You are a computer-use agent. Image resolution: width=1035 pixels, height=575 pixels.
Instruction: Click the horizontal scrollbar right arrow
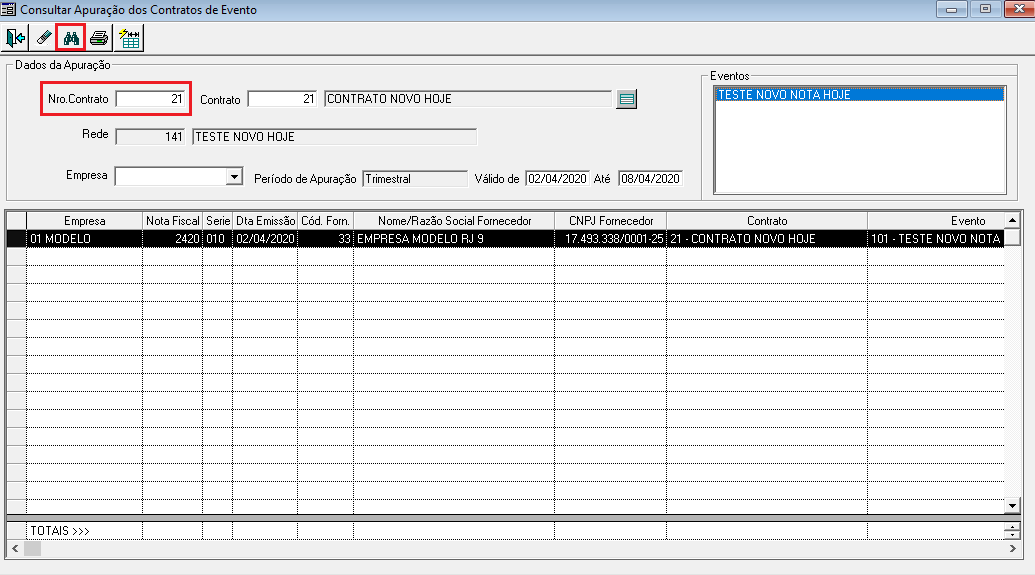point(1012,549)
